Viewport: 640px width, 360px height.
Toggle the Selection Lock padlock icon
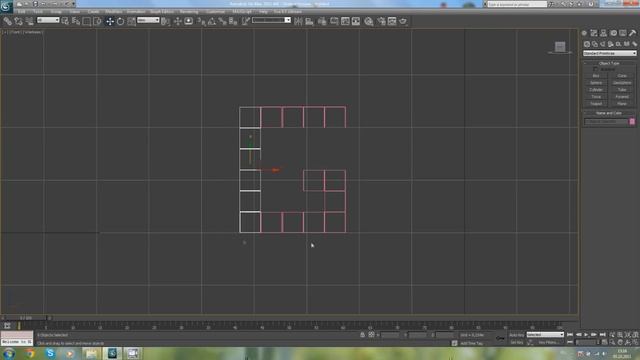[362, 335]
